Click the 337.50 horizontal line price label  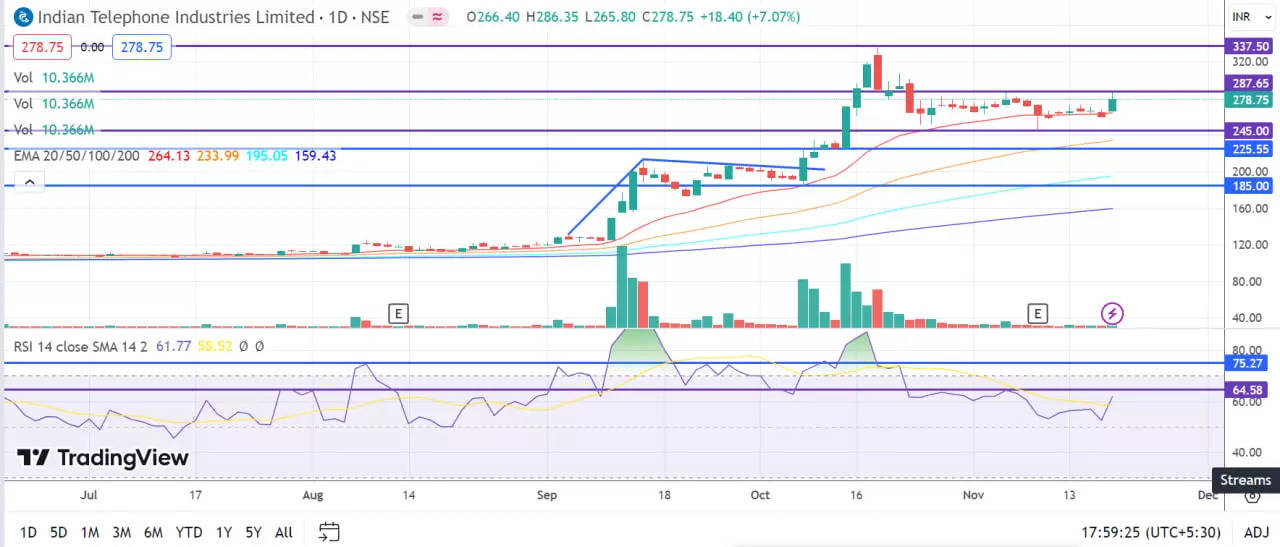[1251, 46]
